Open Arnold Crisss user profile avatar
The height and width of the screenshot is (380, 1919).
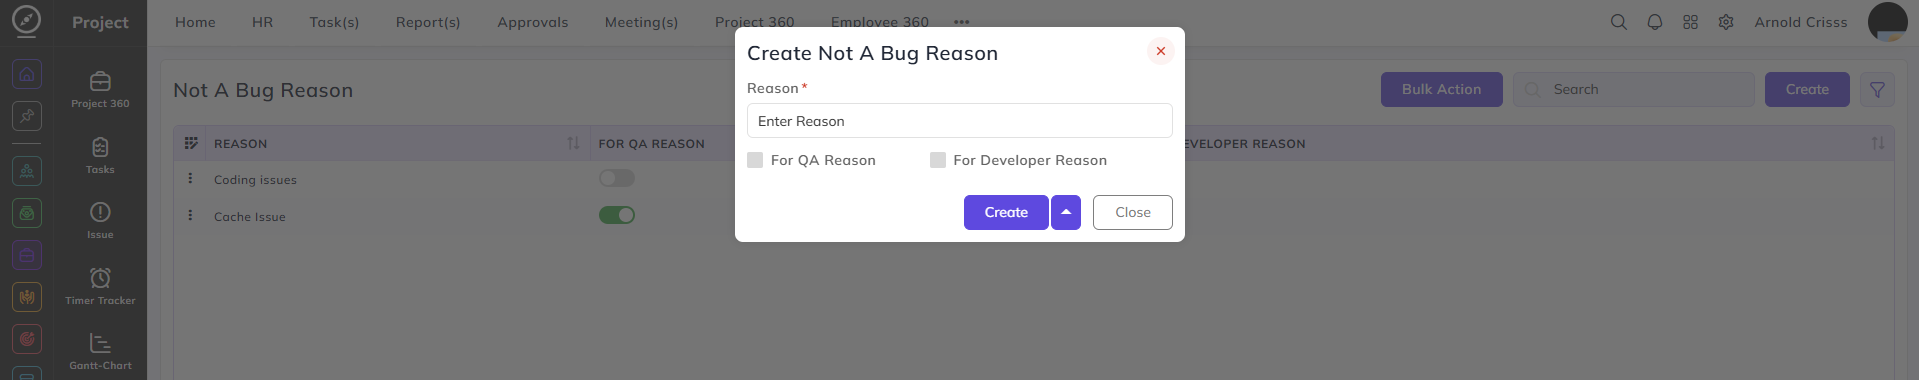pos(1887,22)
